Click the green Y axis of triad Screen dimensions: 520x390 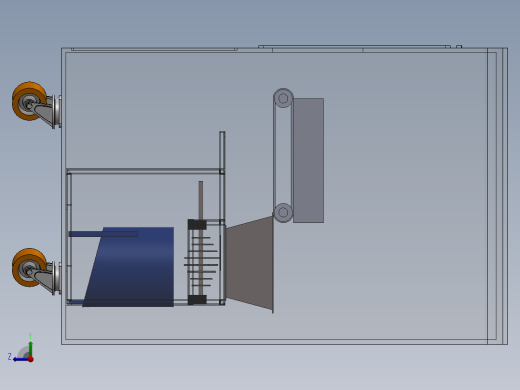31,349
